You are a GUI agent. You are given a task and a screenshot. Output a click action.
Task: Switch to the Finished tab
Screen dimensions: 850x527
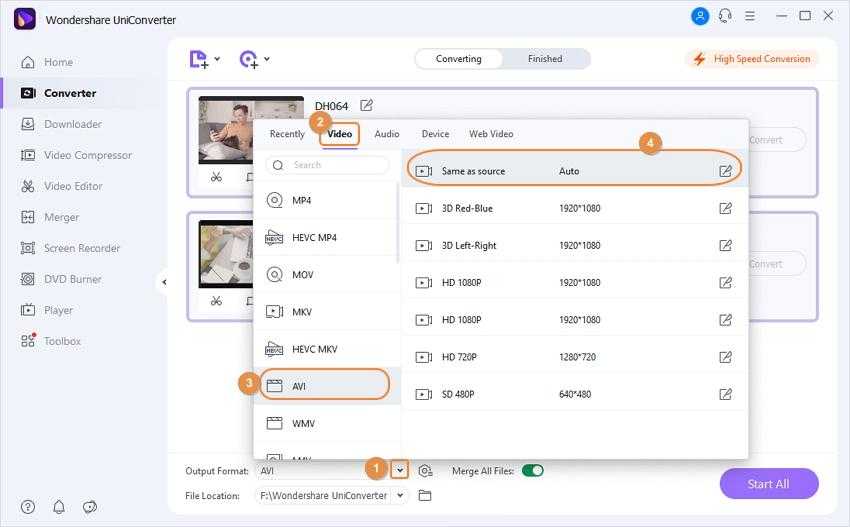(x=545, y=59)
